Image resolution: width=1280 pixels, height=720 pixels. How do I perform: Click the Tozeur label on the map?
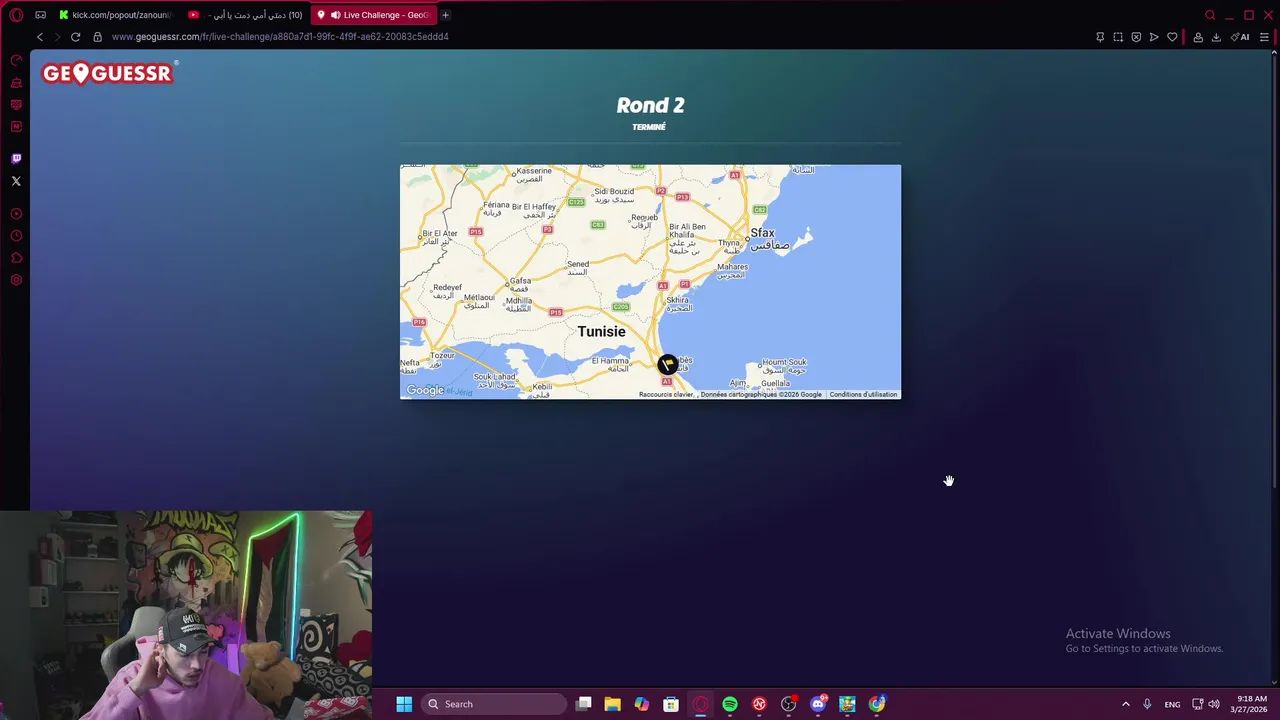tap(442, 356)
